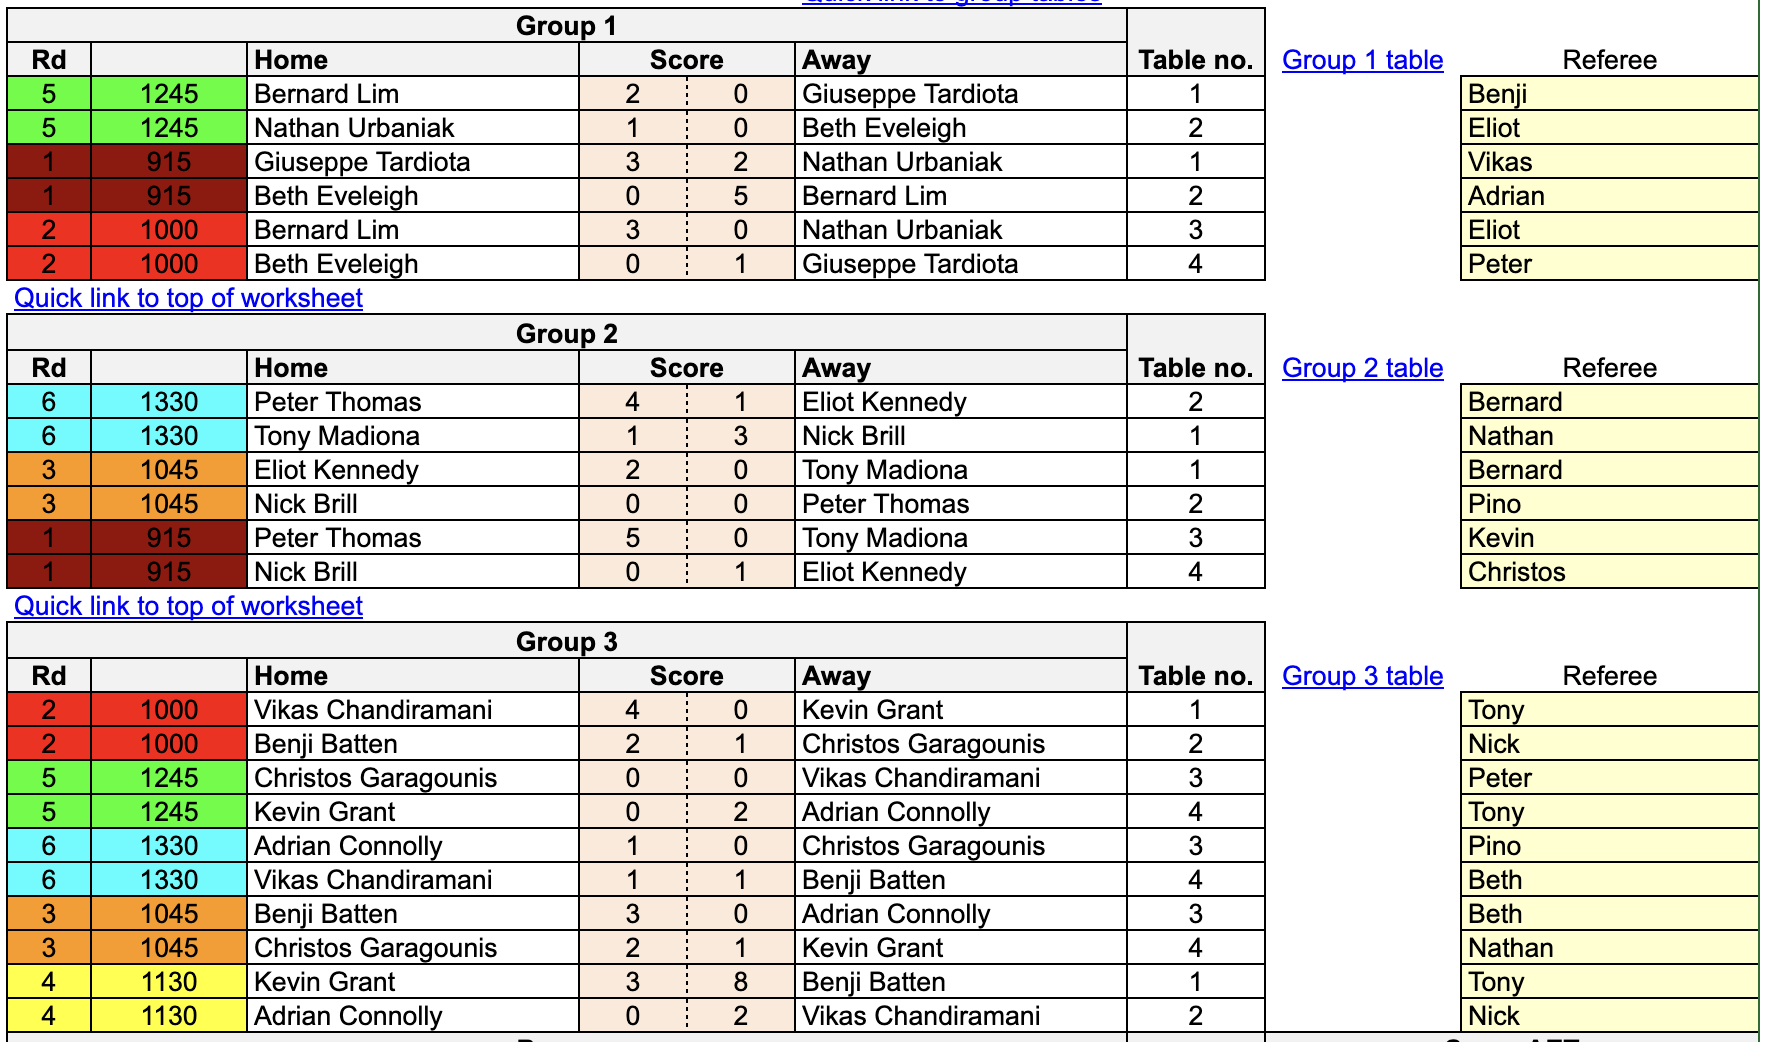The image size is (1768, 1042).
Task: Open the Group 2 table link
Action: [1362, 368]
